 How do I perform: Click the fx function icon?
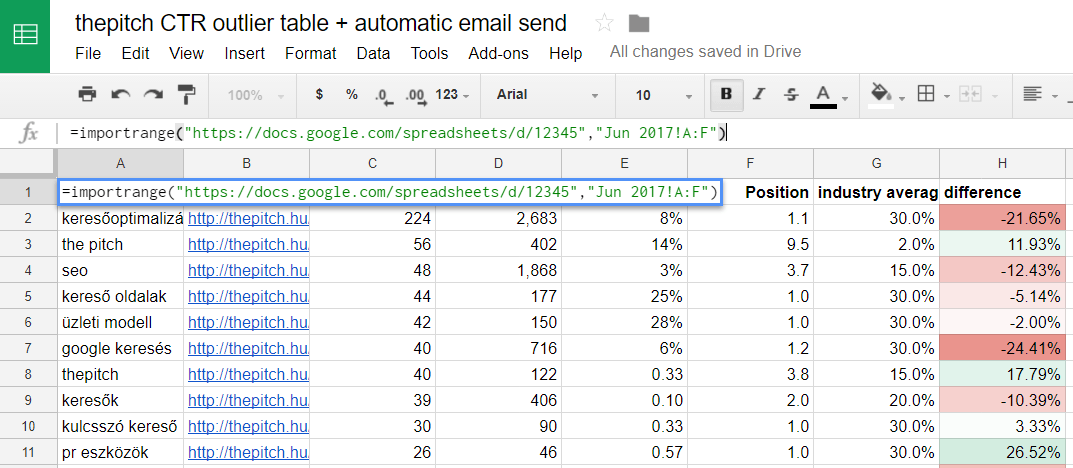27,134
